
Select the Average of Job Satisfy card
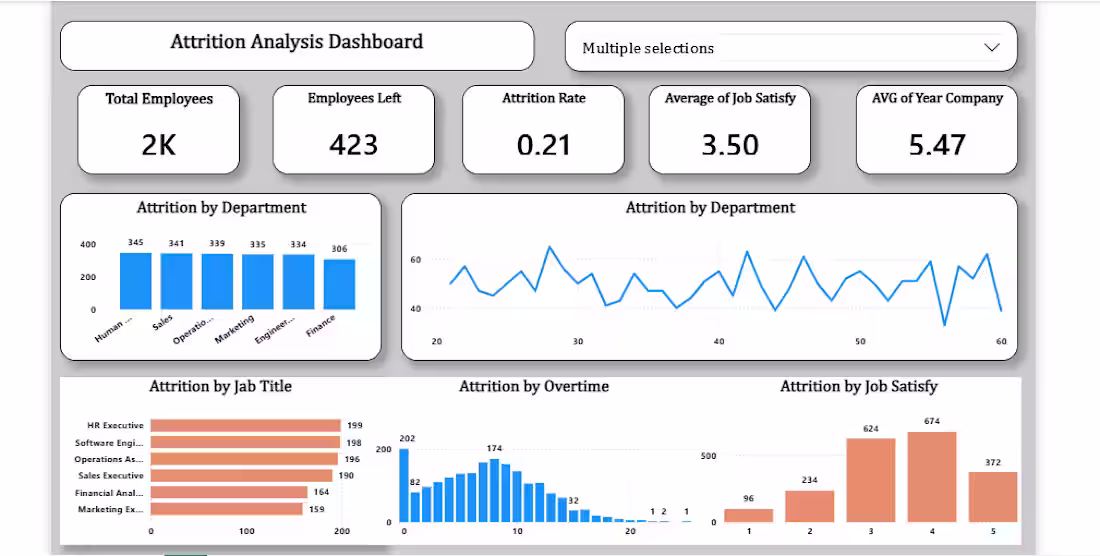730,130
